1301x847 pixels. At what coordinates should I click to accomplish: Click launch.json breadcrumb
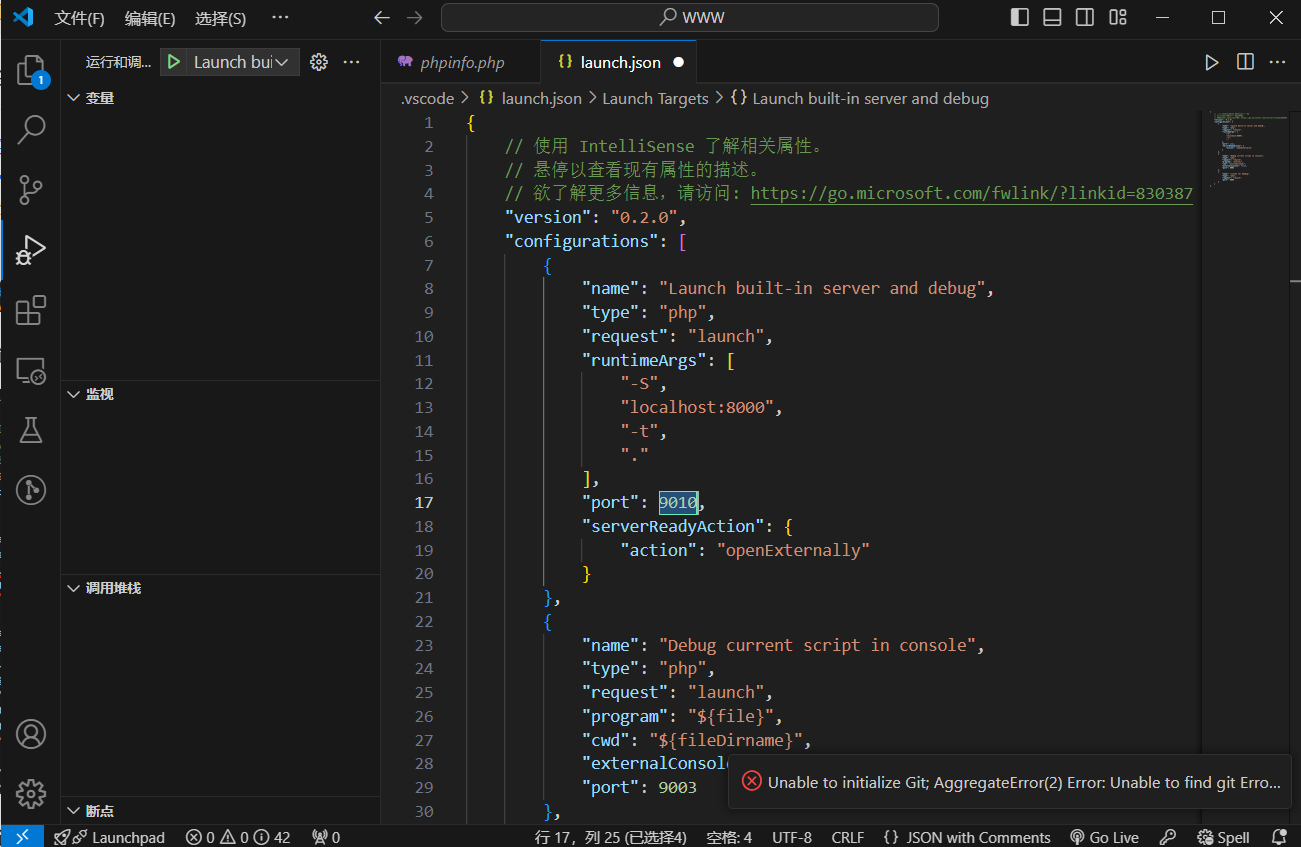(x=531, y=98)
